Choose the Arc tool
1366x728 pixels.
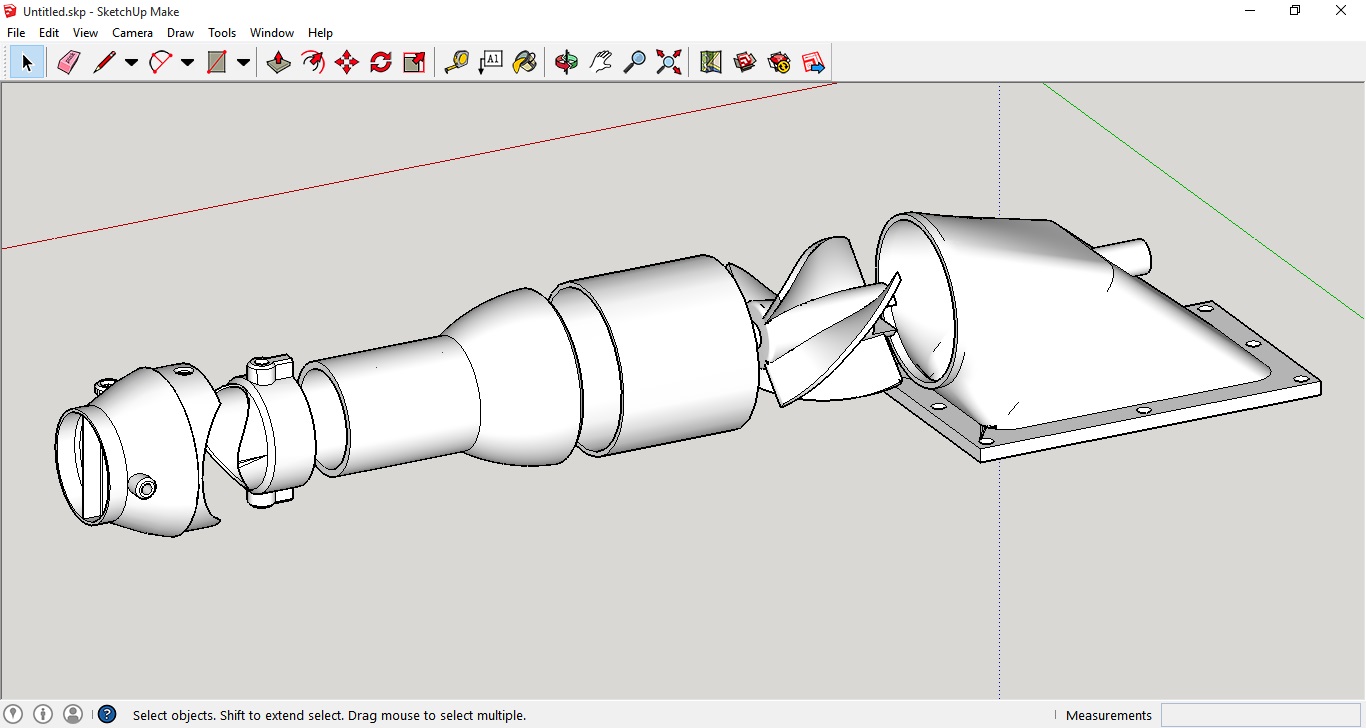[160, 63]
